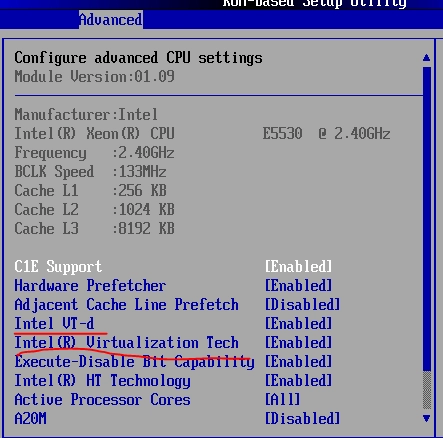Select the A20M option
443x438 pixels.
30,419
